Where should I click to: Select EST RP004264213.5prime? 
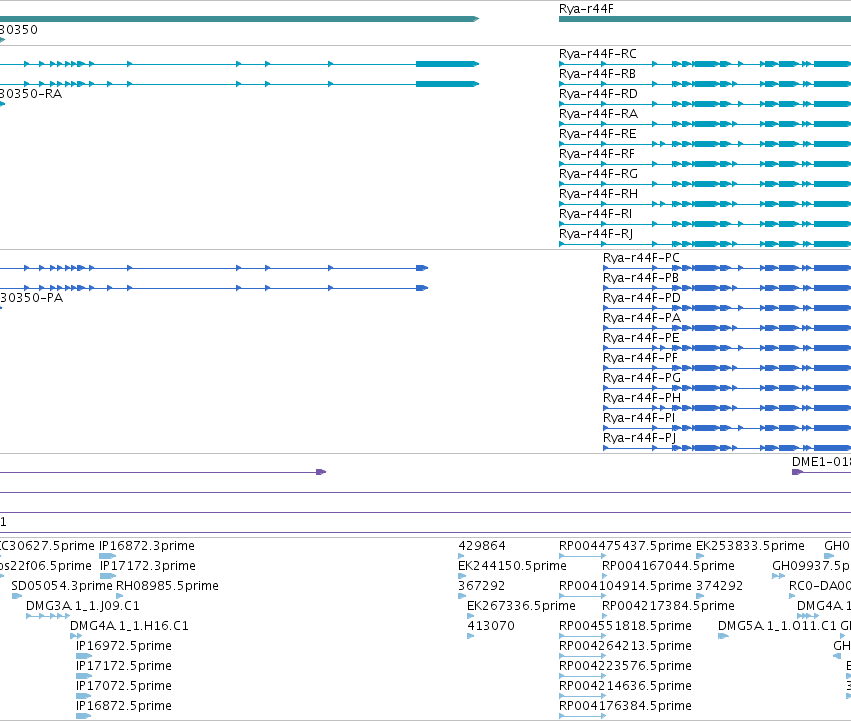625,646
